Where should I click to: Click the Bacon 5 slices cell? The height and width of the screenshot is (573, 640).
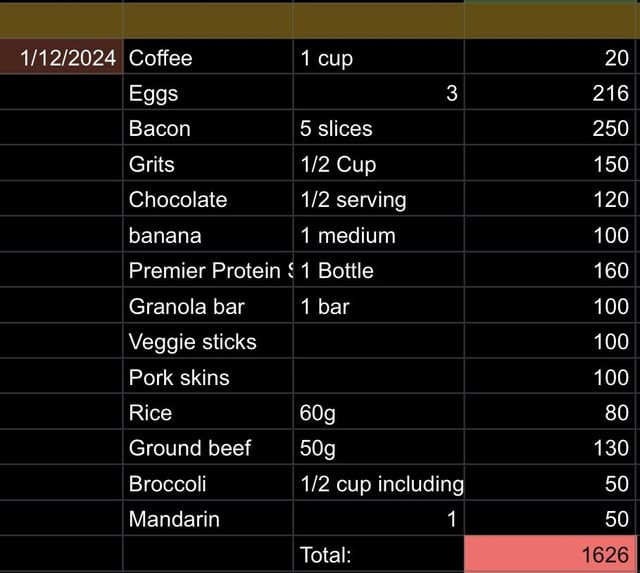(378, 128)
